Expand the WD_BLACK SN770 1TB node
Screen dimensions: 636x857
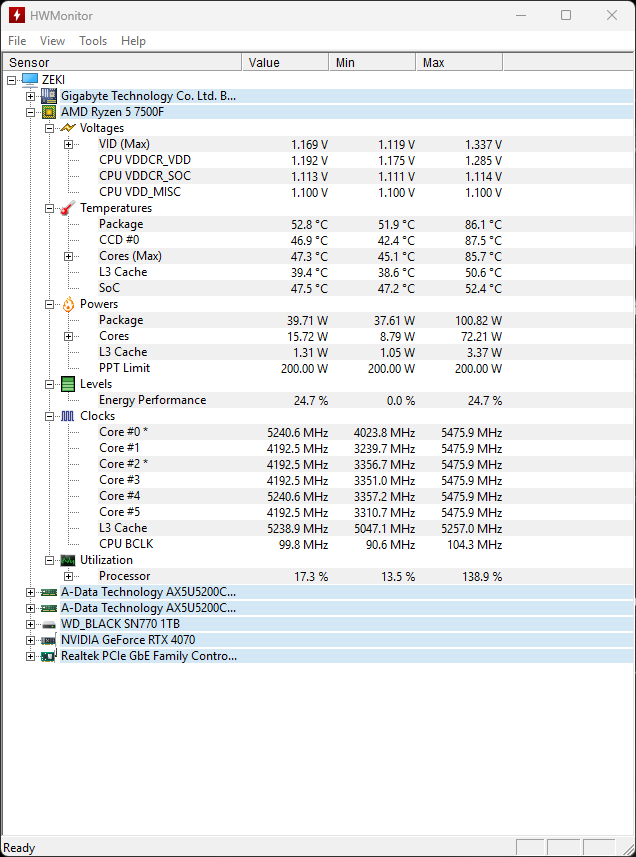coord(31,624)
